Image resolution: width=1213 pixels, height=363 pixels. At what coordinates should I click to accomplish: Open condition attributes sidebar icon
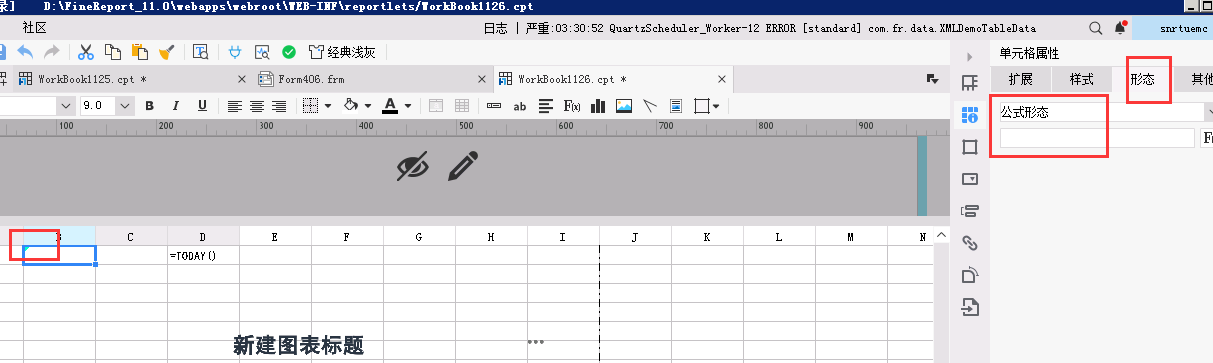tap(969, 210)
